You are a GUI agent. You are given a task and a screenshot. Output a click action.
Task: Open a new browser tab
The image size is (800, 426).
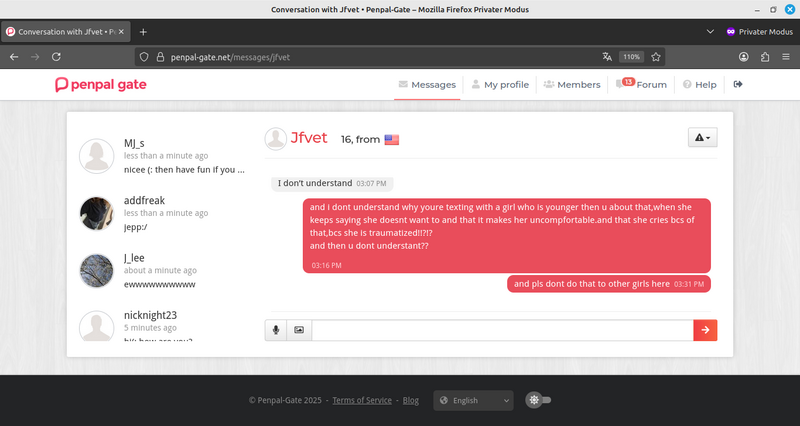[143, 31]
